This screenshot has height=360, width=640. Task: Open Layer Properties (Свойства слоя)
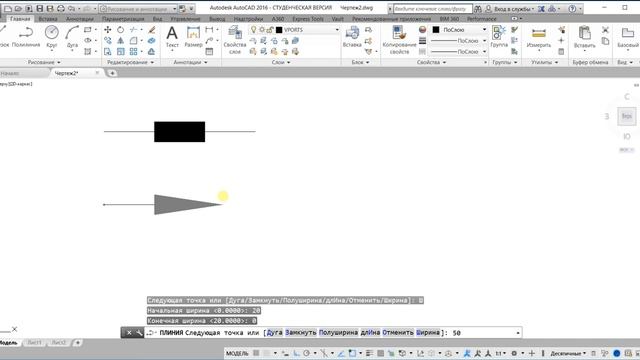[x=235, y=40]
